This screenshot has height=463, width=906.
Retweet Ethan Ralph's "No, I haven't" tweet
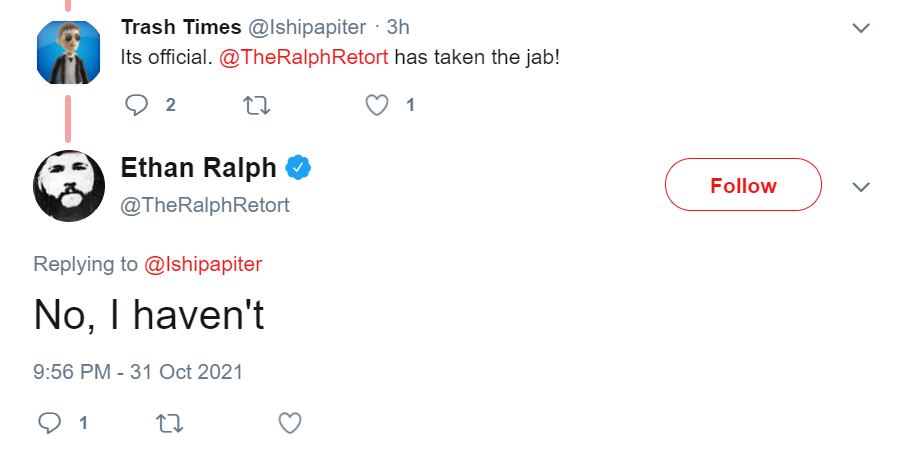[170, 423]
